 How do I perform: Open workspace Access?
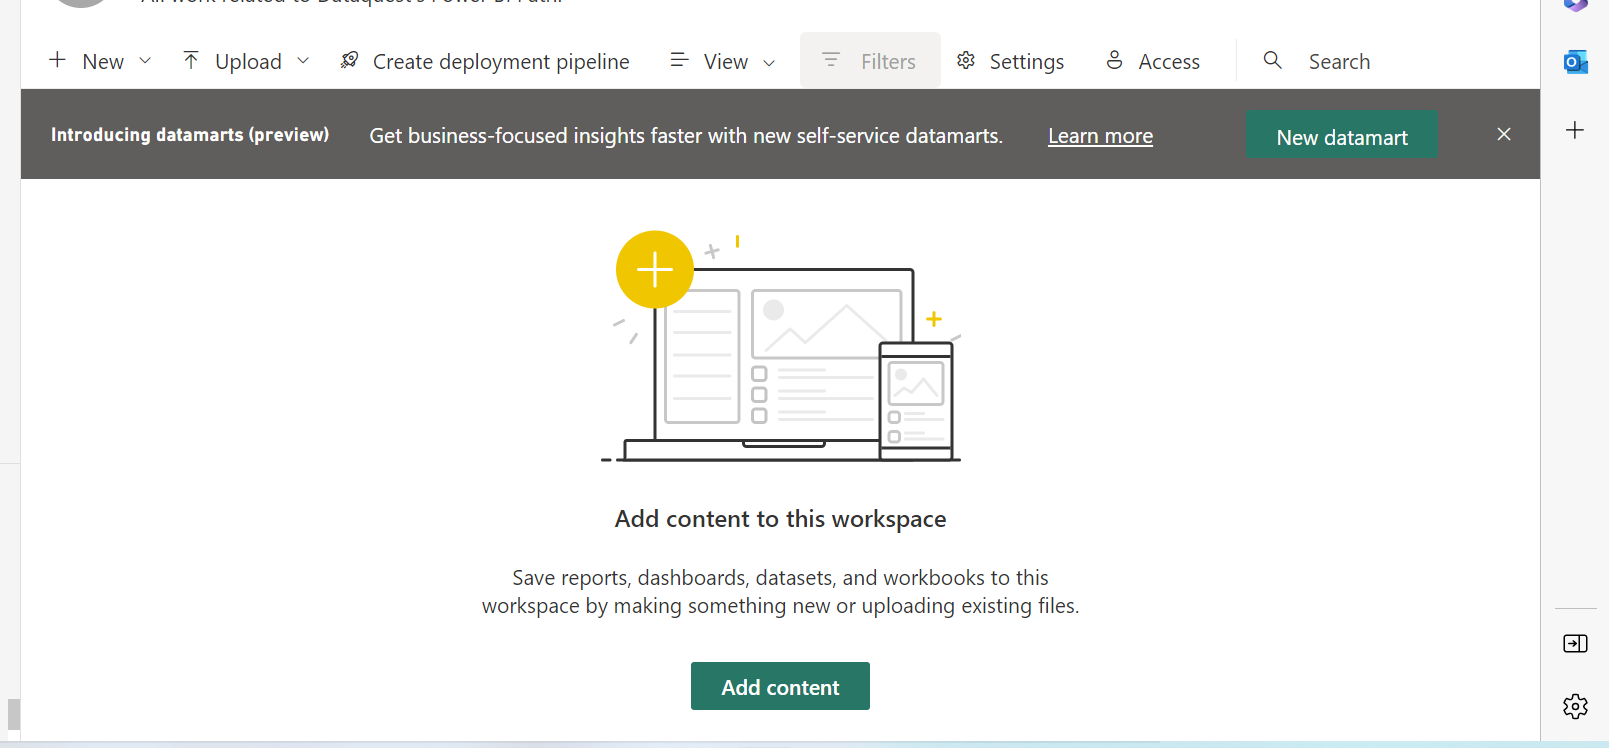click(x=1169, y=62)
